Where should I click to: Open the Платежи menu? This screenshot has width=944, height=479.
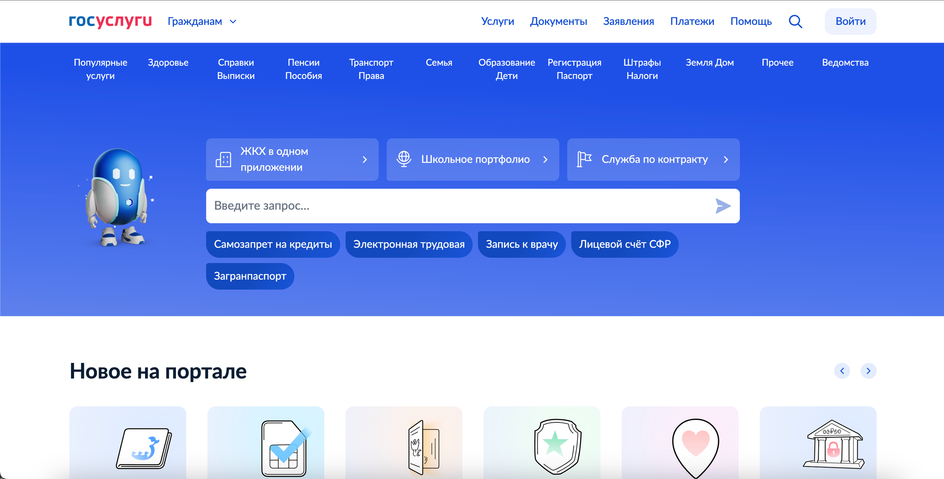click(x=692, y=22)
